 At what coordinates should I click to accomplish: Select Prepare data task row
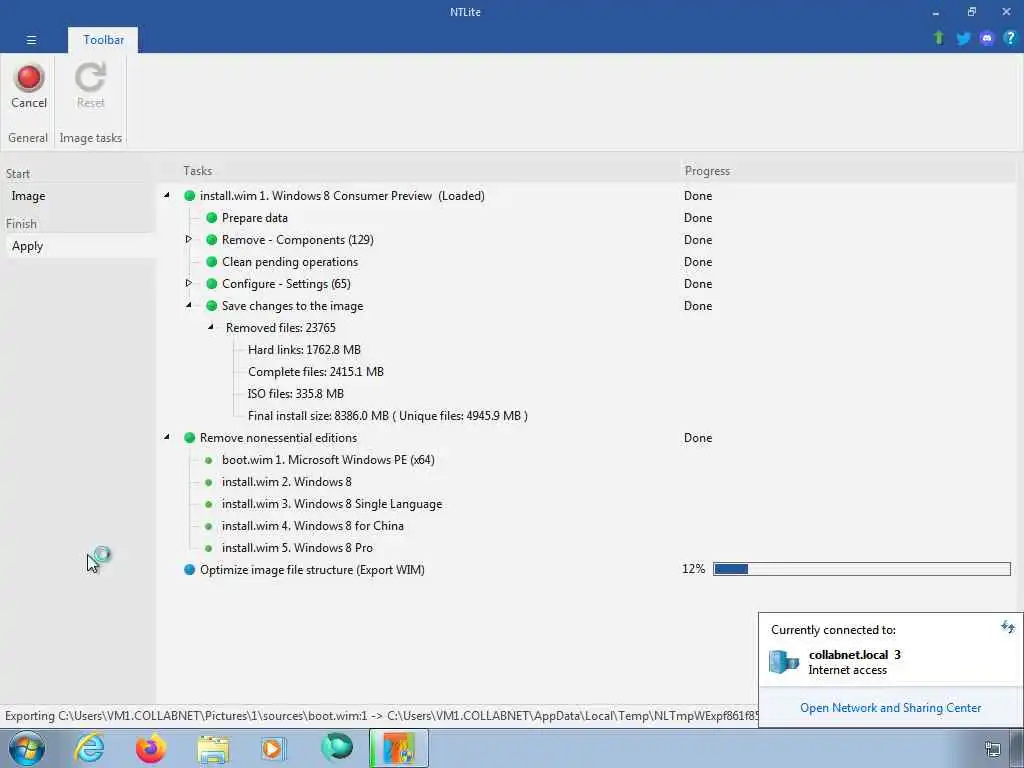tap(255, 217)
